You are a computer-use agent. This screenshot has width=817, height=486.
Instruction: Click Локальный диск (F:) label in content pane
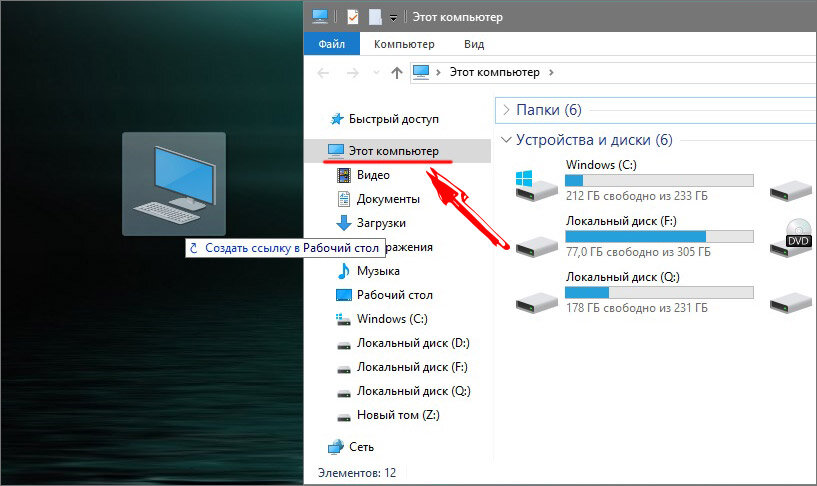pyautogui.click(x=621, y=221)
